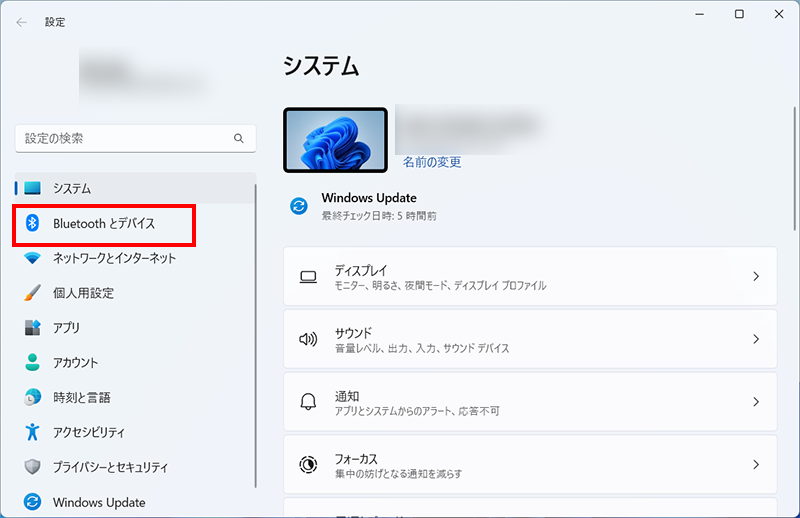Click the 時刻と言語 globe clock icon

point(33,397)
